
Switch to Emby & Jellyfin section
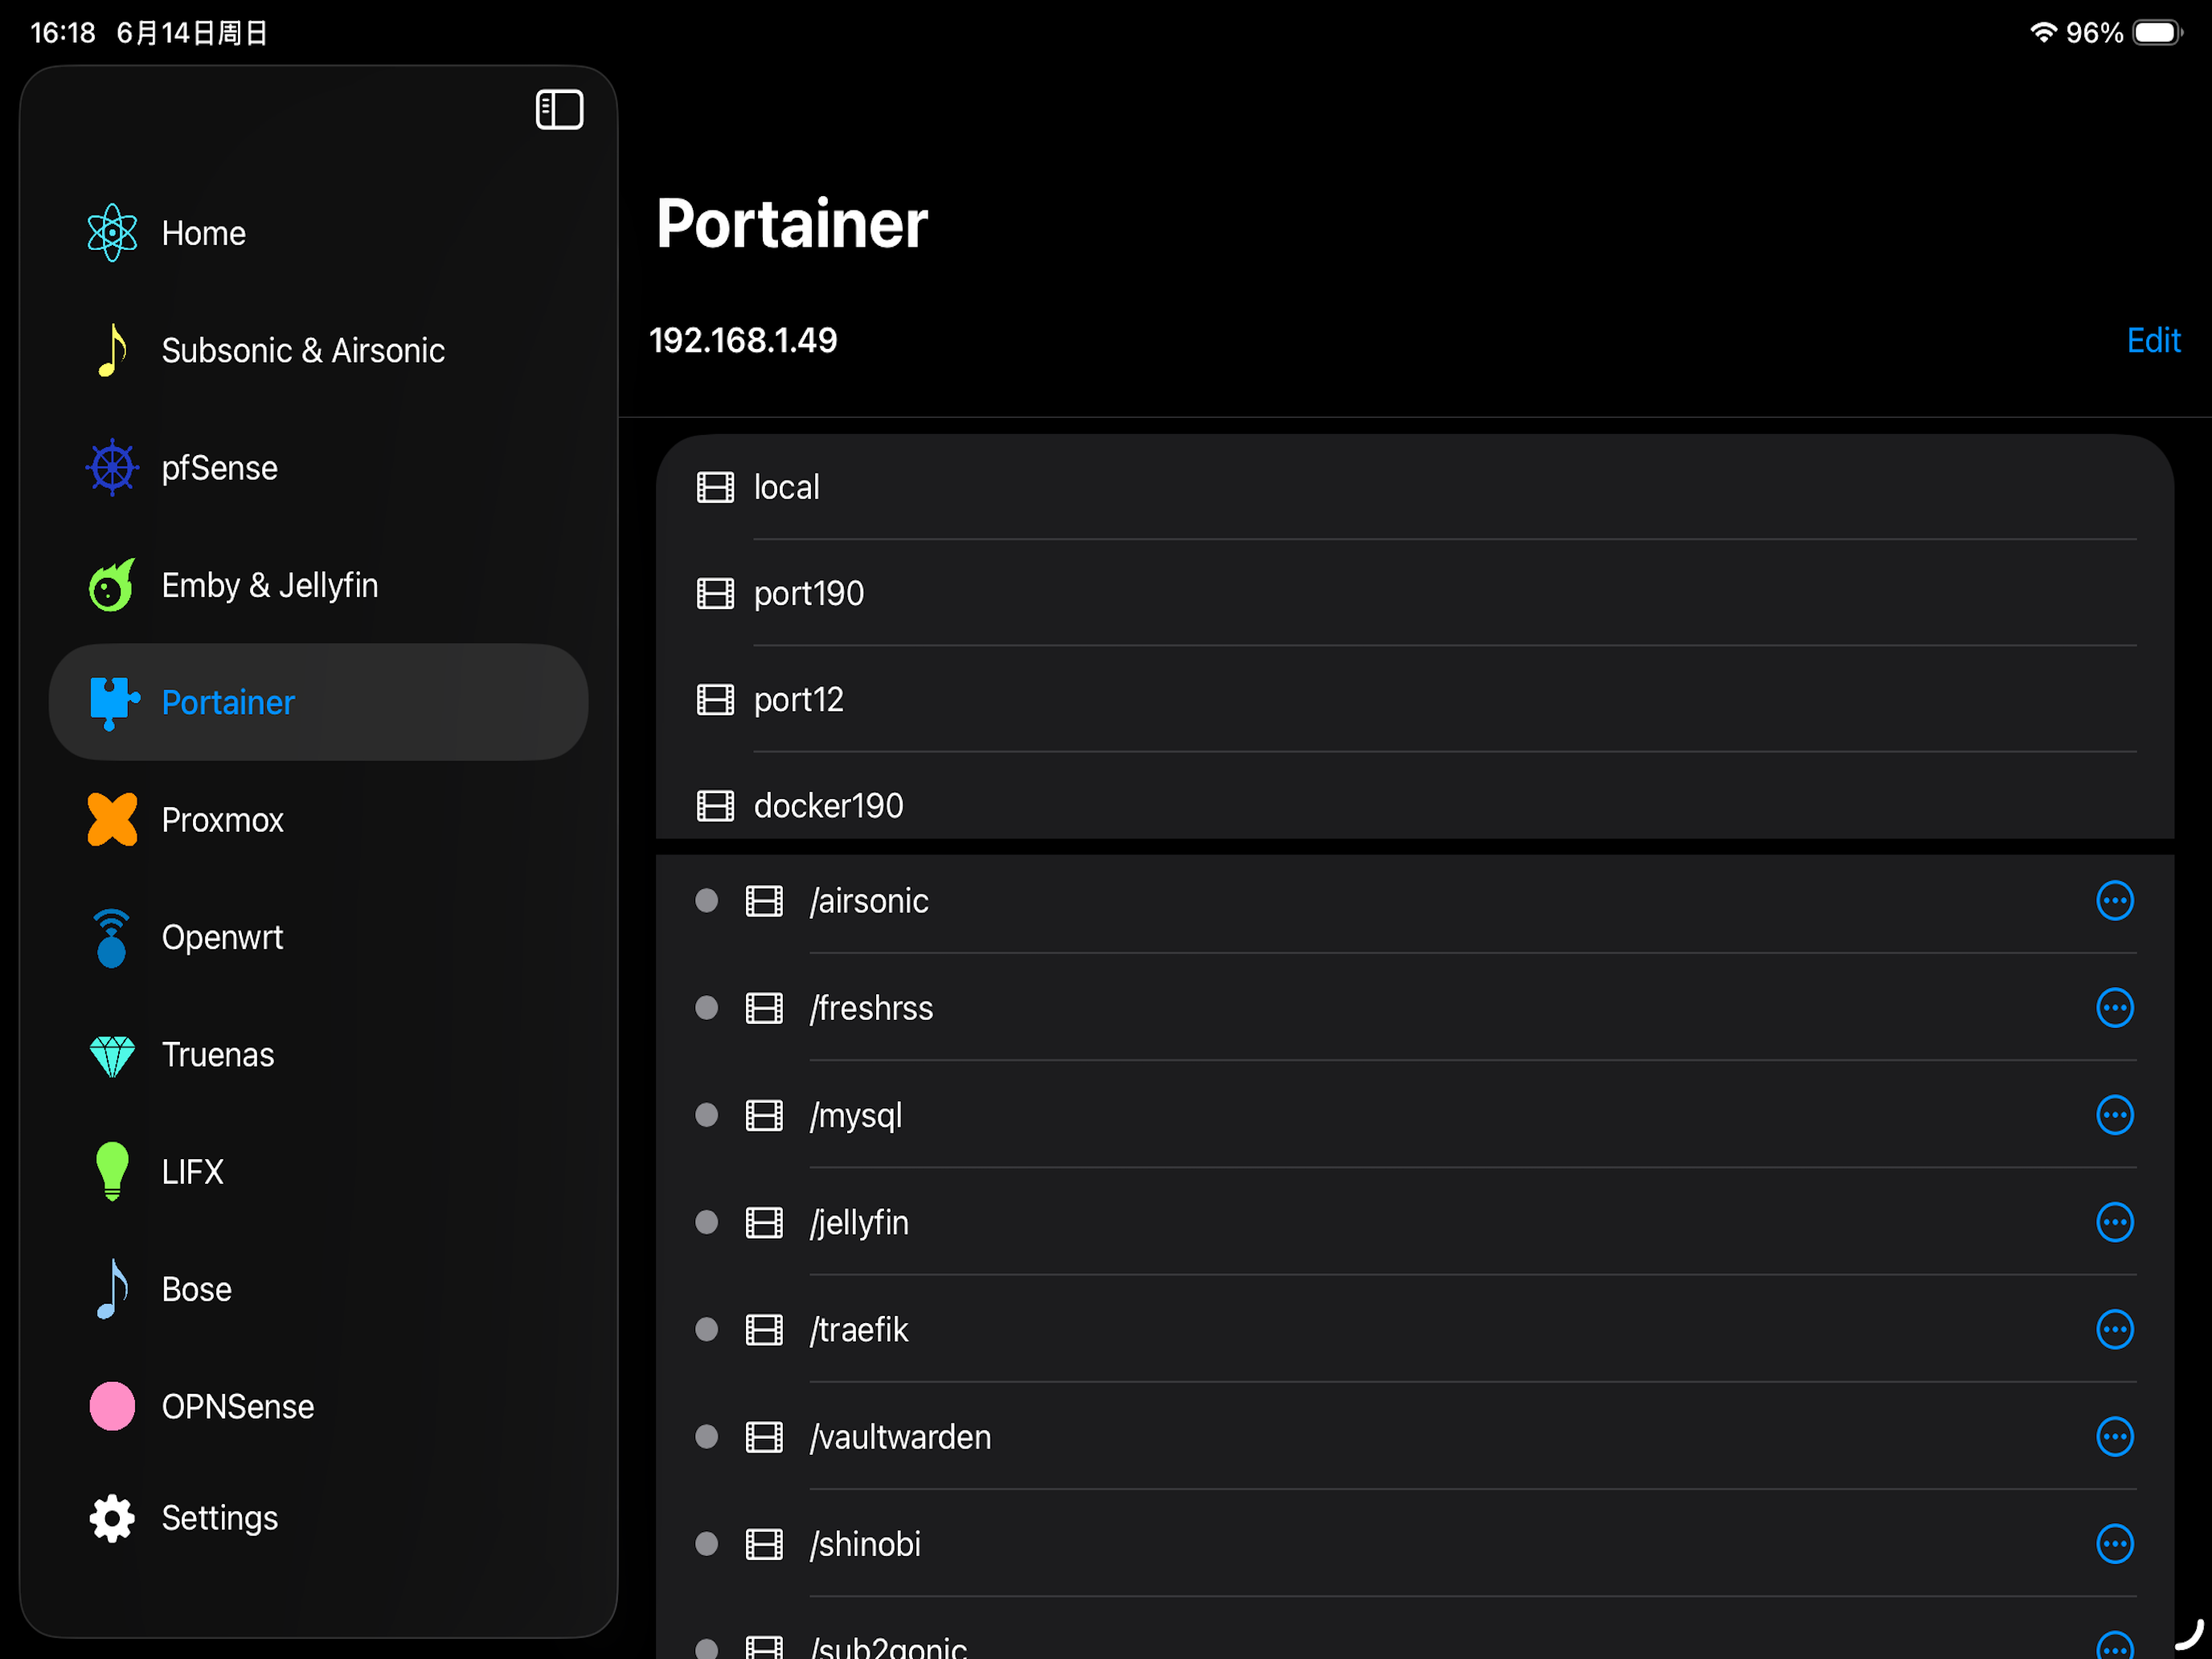coord(318,585)
